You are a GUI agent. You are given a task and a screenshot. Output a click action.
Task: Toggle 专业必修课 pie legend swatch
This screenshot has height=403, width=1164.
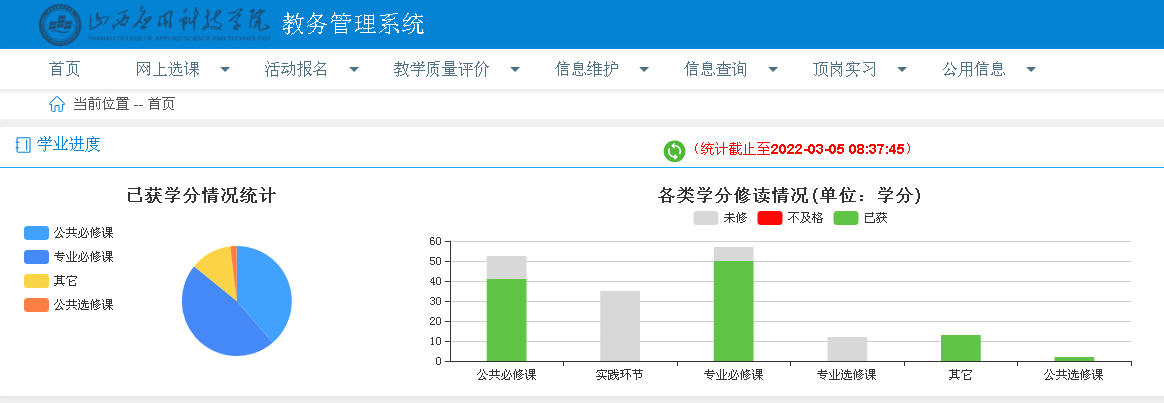pyautogui.click(x=36, y=257)
